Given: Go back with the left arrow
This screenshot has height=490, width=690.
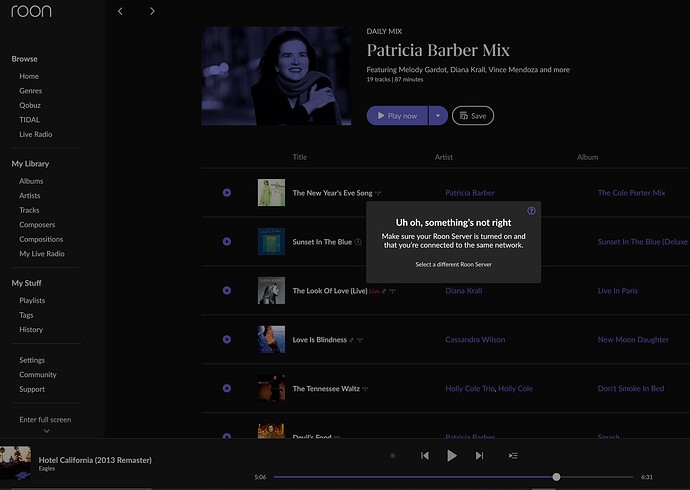Looking at the screenshot, I should point(120,11).
